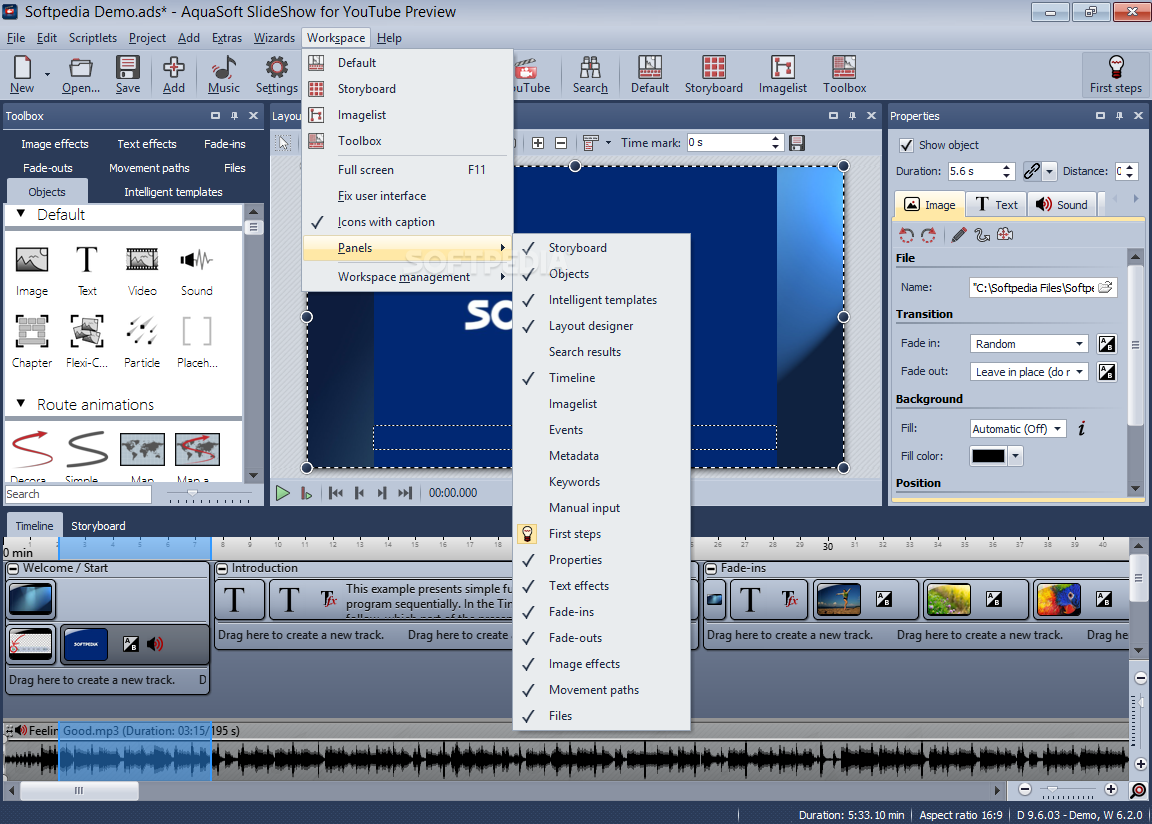This screenshot has height=824, width=1152.
Task: Select the Image object in Toolbox
Action: [x=32, y=271]
